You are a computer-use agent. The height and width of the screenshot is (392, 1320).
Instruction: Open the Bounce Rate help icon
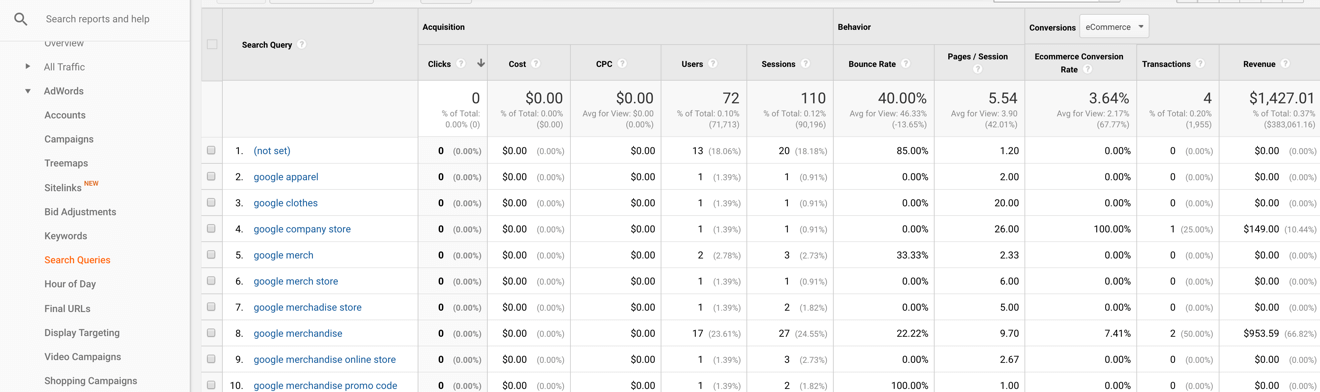tap(905, 64)
